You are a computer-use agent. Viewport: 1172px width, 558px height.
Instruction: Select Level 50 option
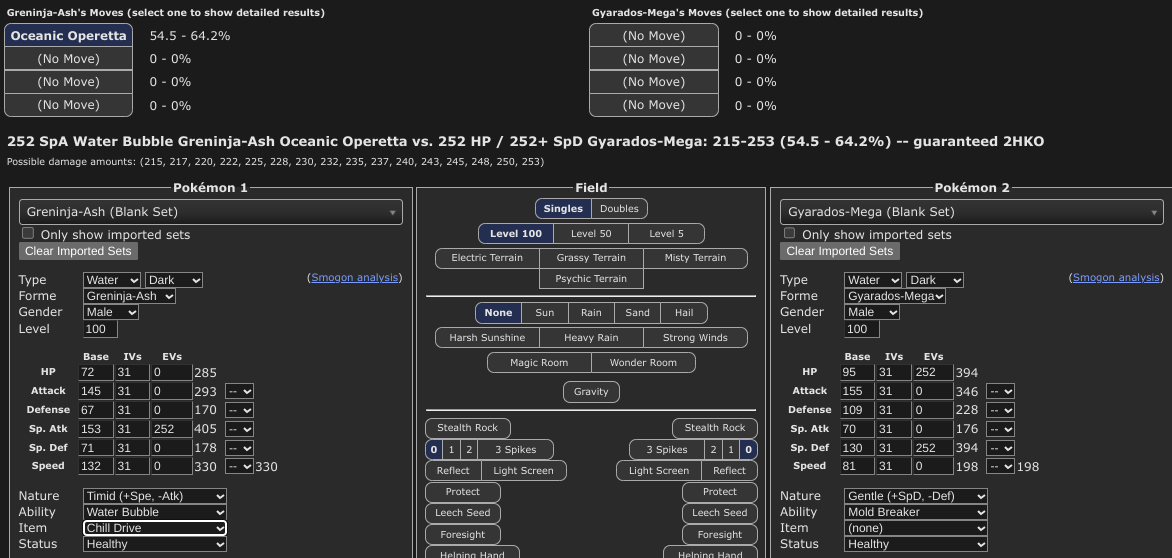tap(591, 234)
